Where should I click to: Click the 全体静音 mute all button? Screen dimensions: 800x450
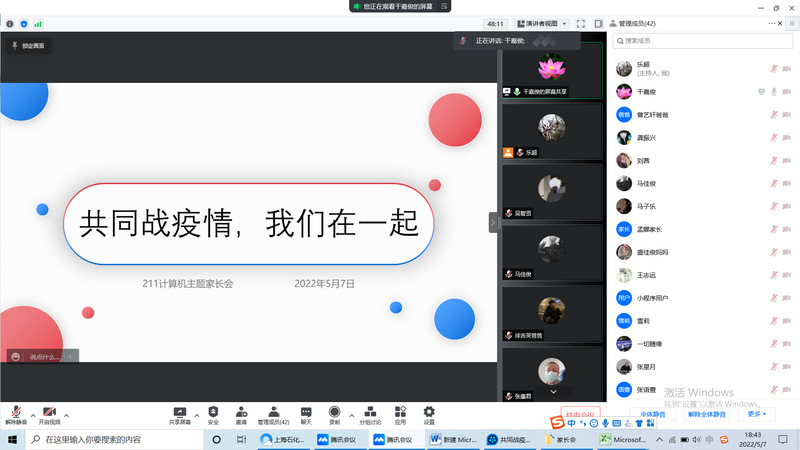653,414
